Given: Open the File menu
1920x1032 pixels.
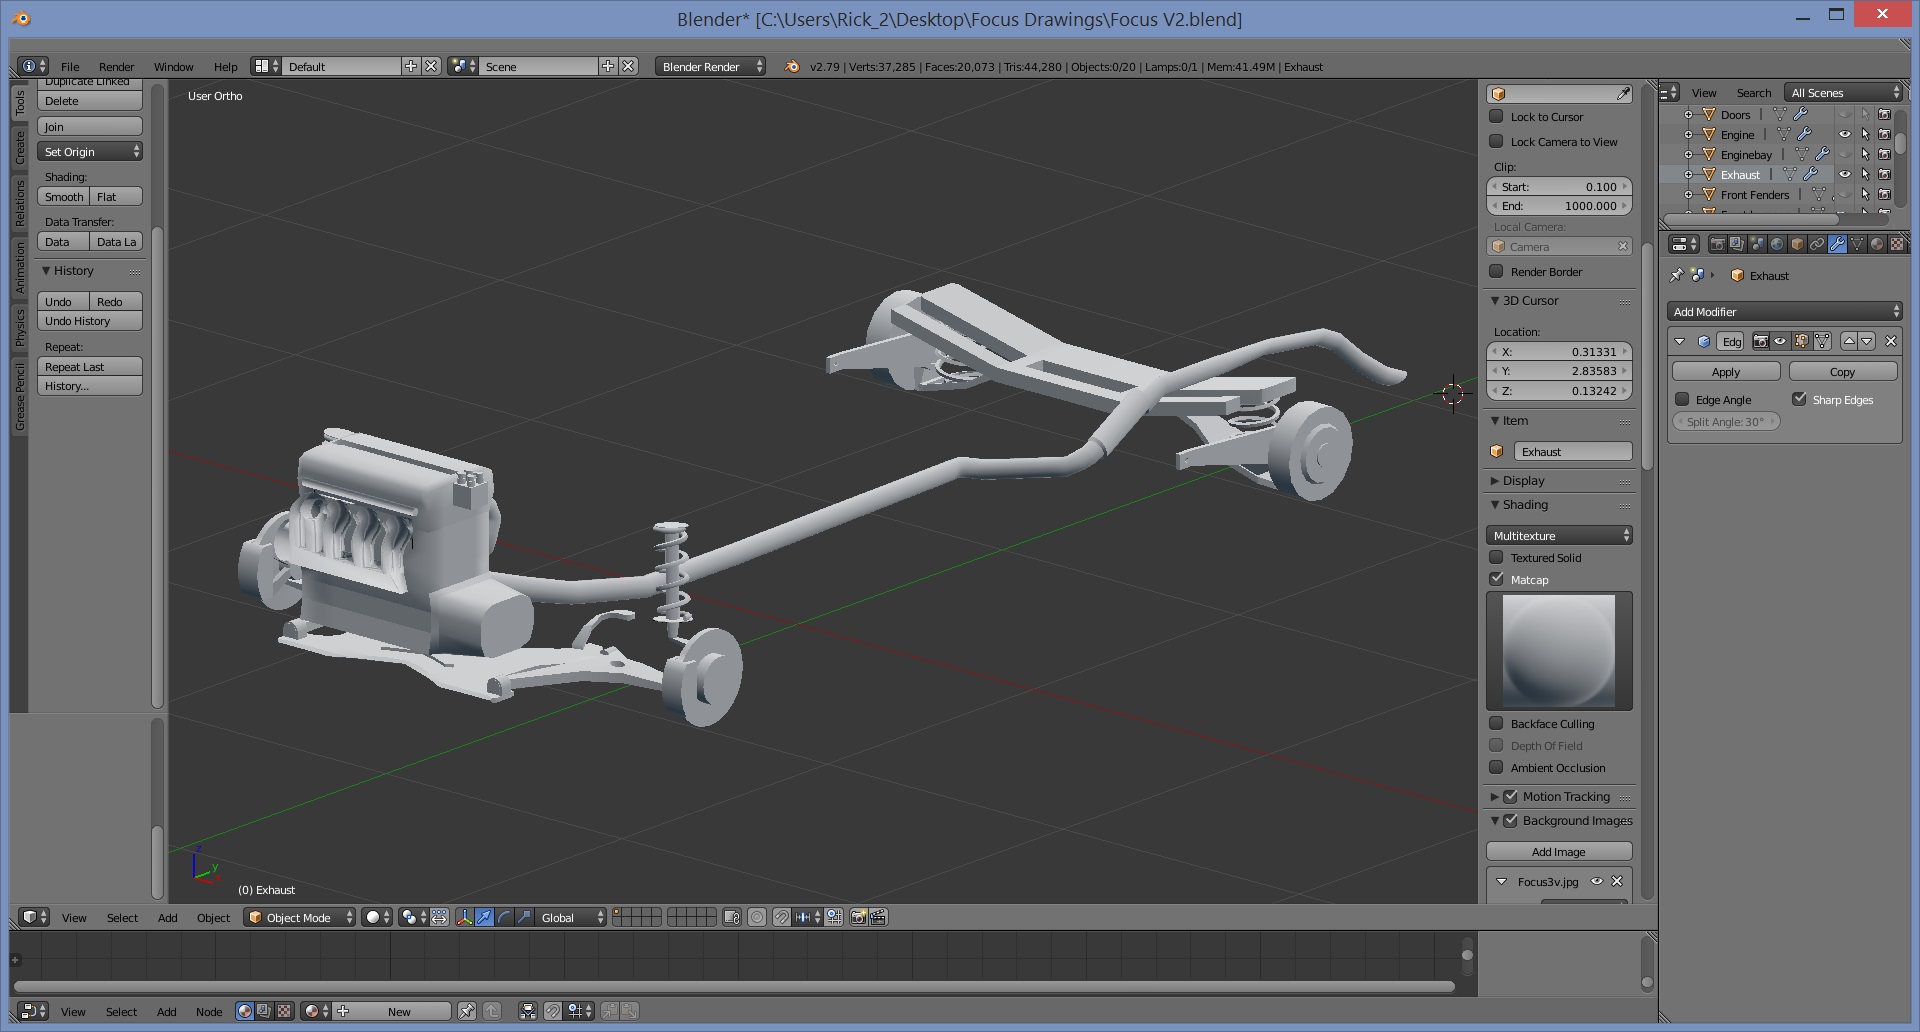Looking at the screenshot, I should point(70,66).
